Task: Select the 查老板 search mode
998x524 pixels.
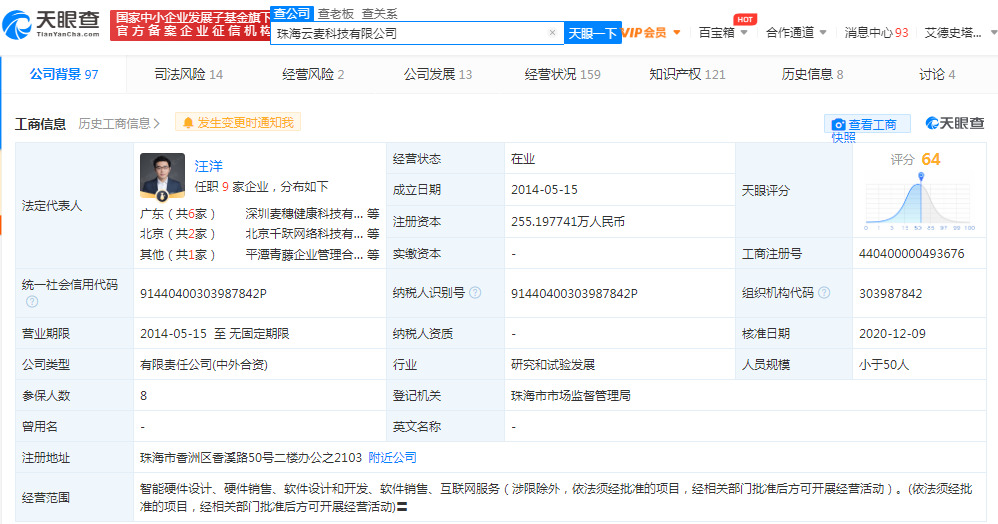Action: point(335,13)
